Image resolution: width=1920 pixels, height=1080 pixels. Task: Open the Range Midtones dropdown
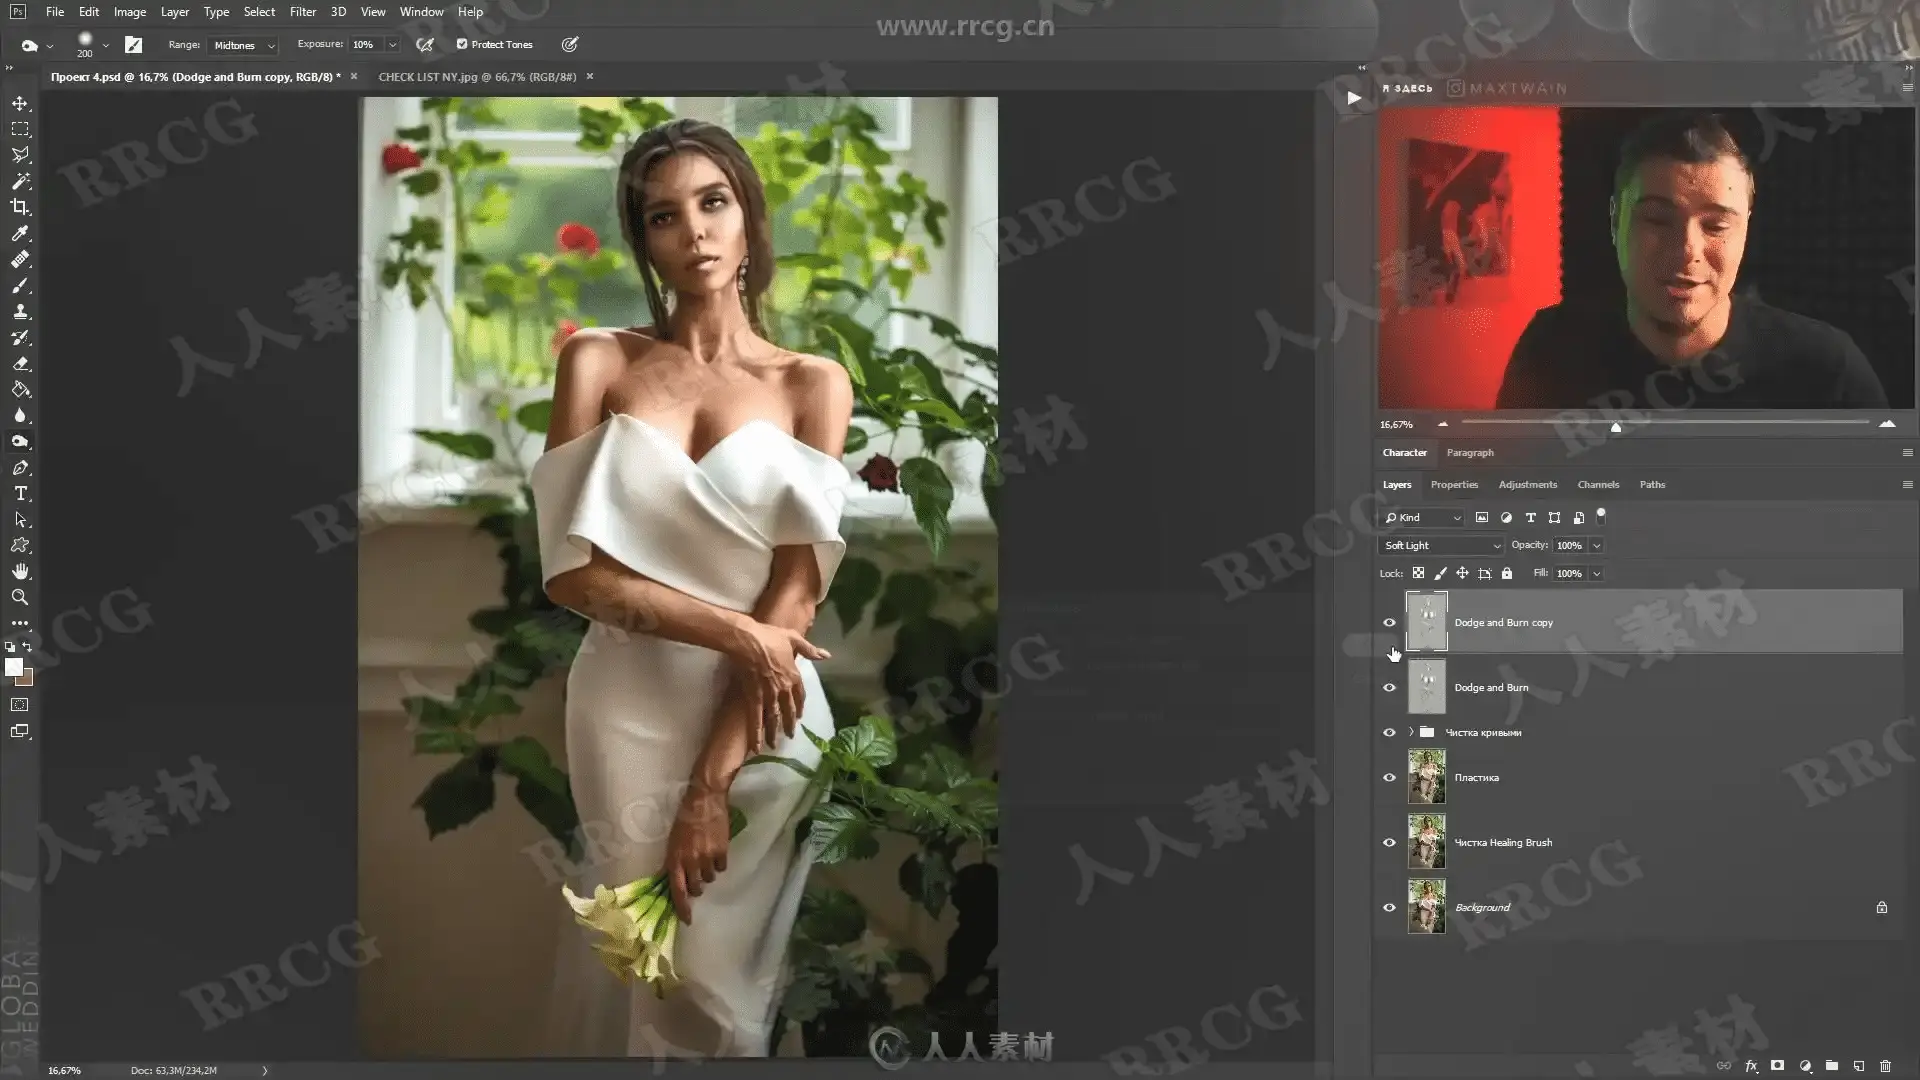pyautogui.click(x=243, y=45)
